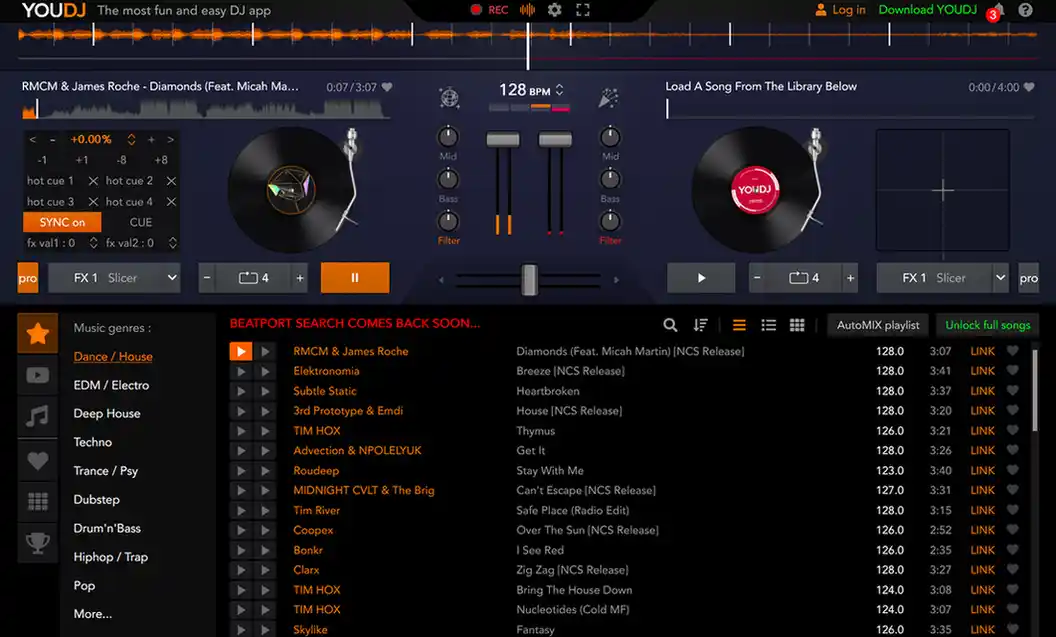
Task: Set hot cue 3
Action: (x=51, y=201)
